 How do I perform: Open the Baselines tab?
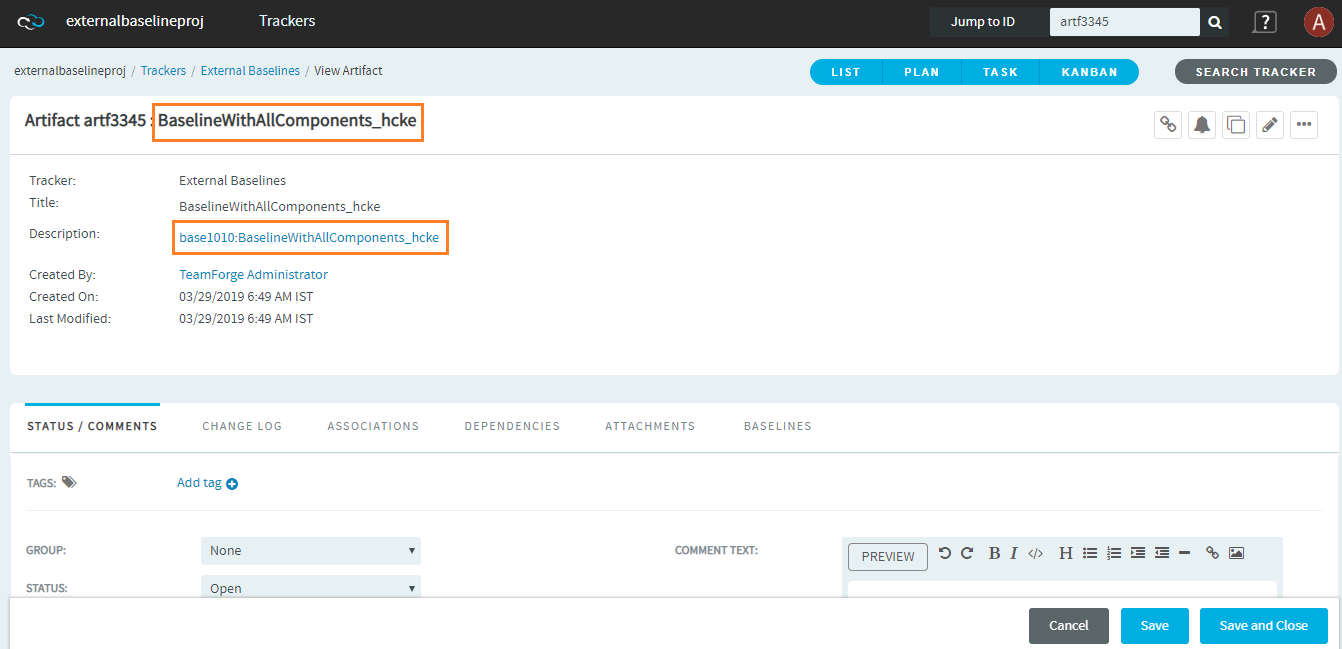[778, 426]
